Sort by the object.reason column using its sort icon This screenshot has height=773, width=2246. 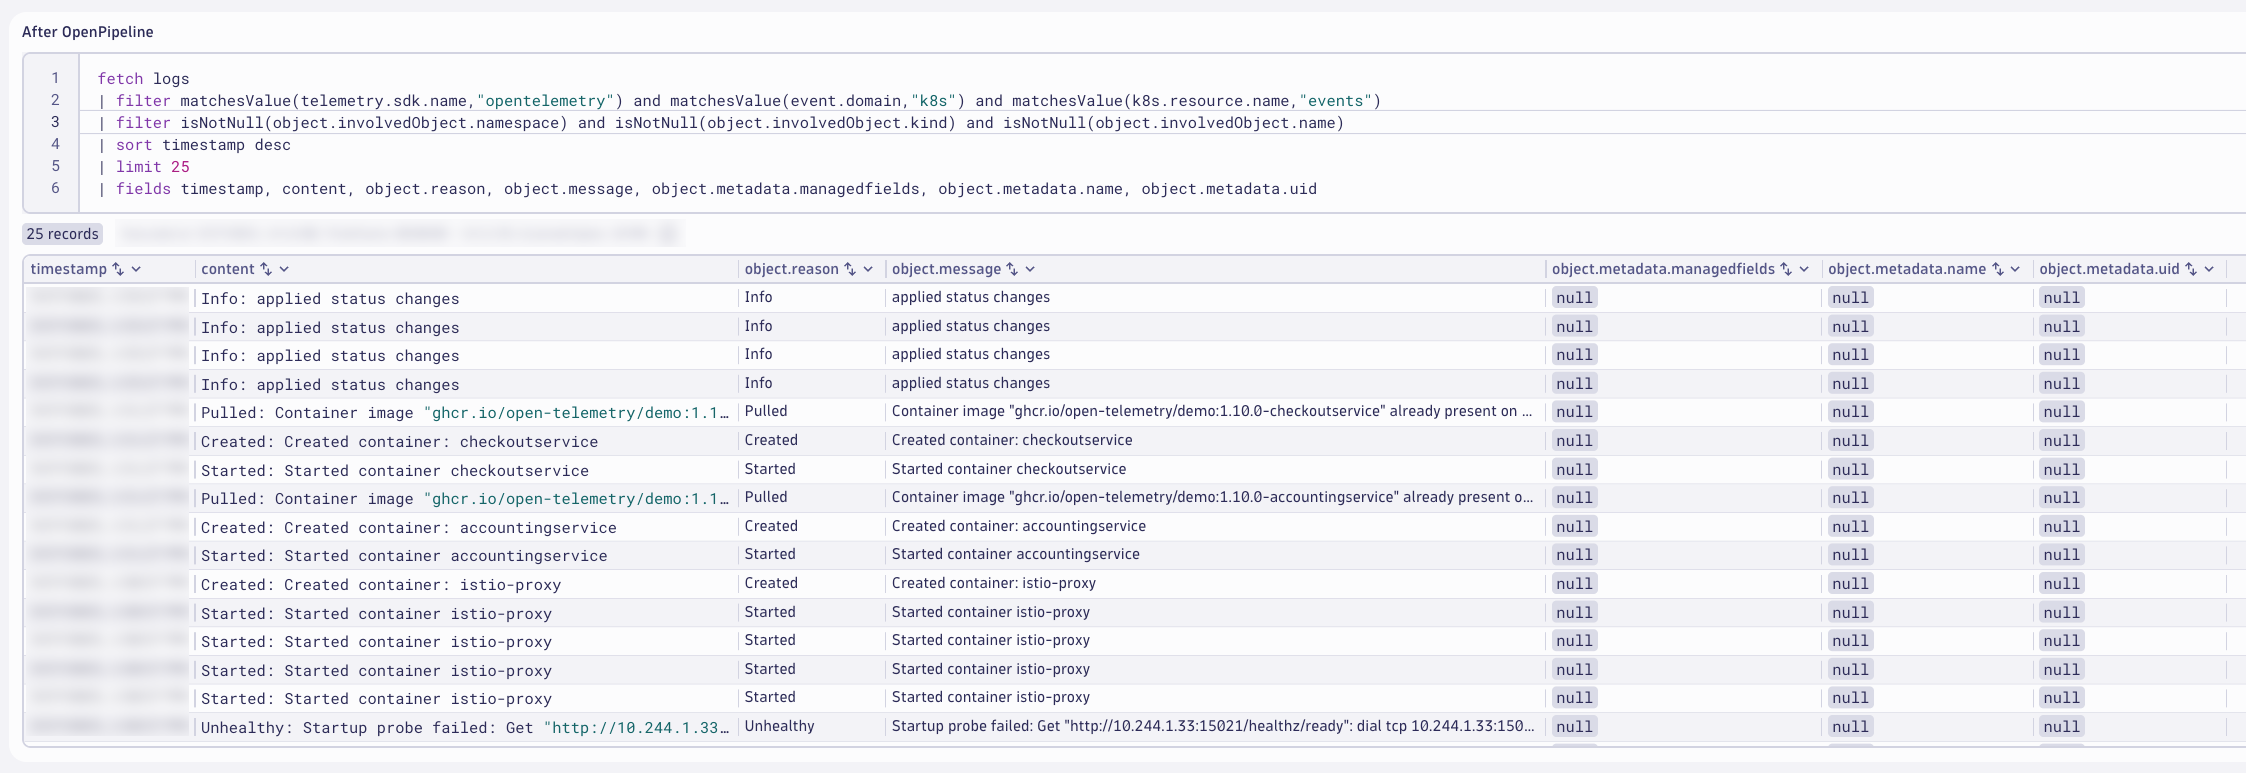tap(850, 269)
